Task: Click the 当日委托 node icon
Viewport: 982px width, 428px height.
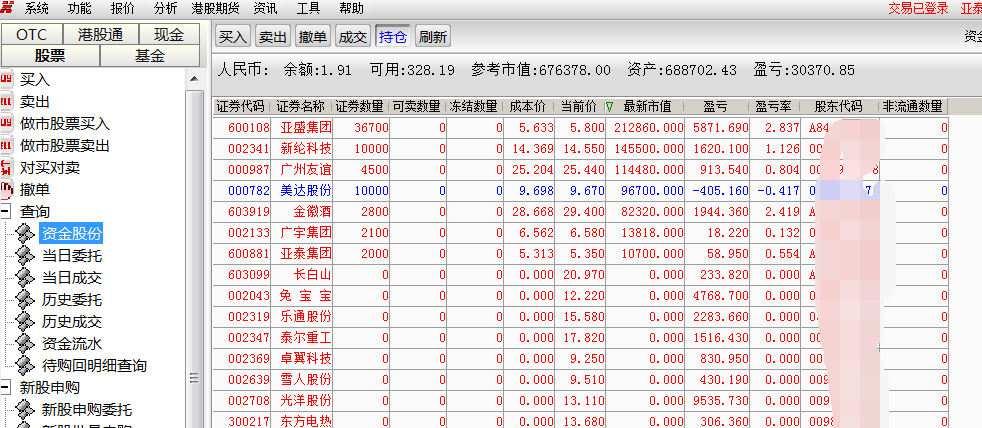Action: click(x=26, y=256)
